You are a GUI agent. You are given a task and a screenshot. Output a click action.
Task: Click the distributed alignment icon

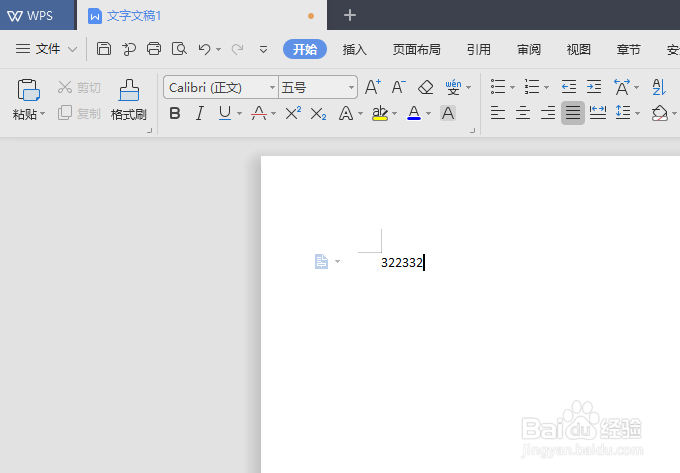(598, 113)
